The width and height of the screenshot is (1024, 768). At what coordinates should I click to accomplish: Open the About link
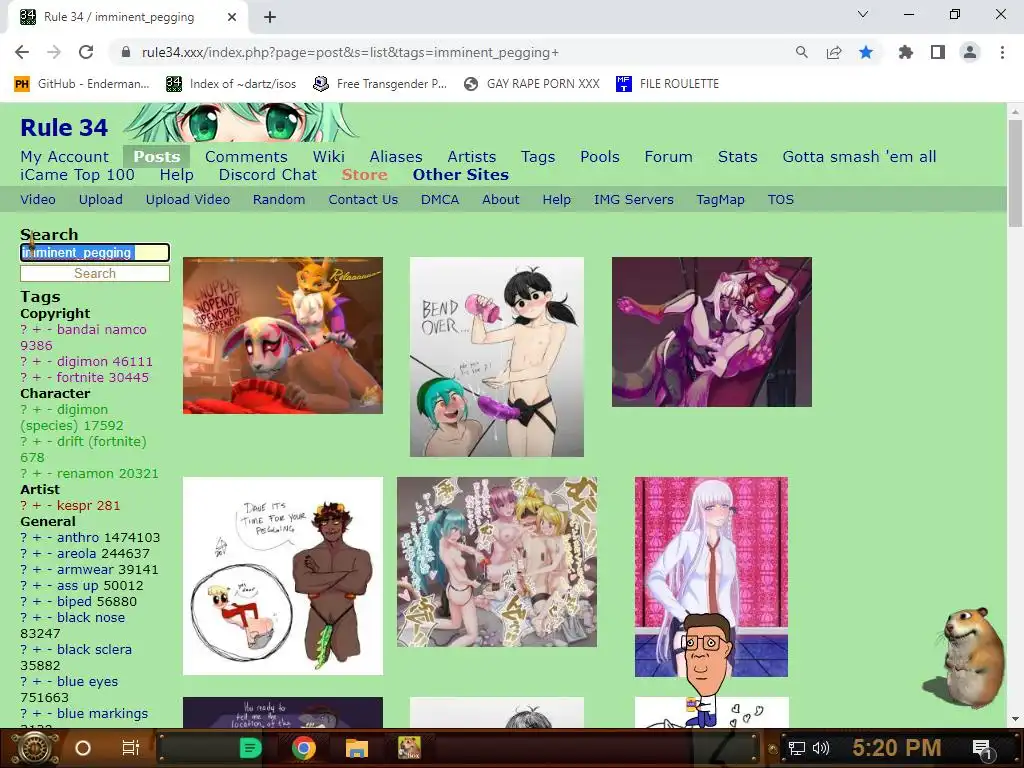(501, 200)
